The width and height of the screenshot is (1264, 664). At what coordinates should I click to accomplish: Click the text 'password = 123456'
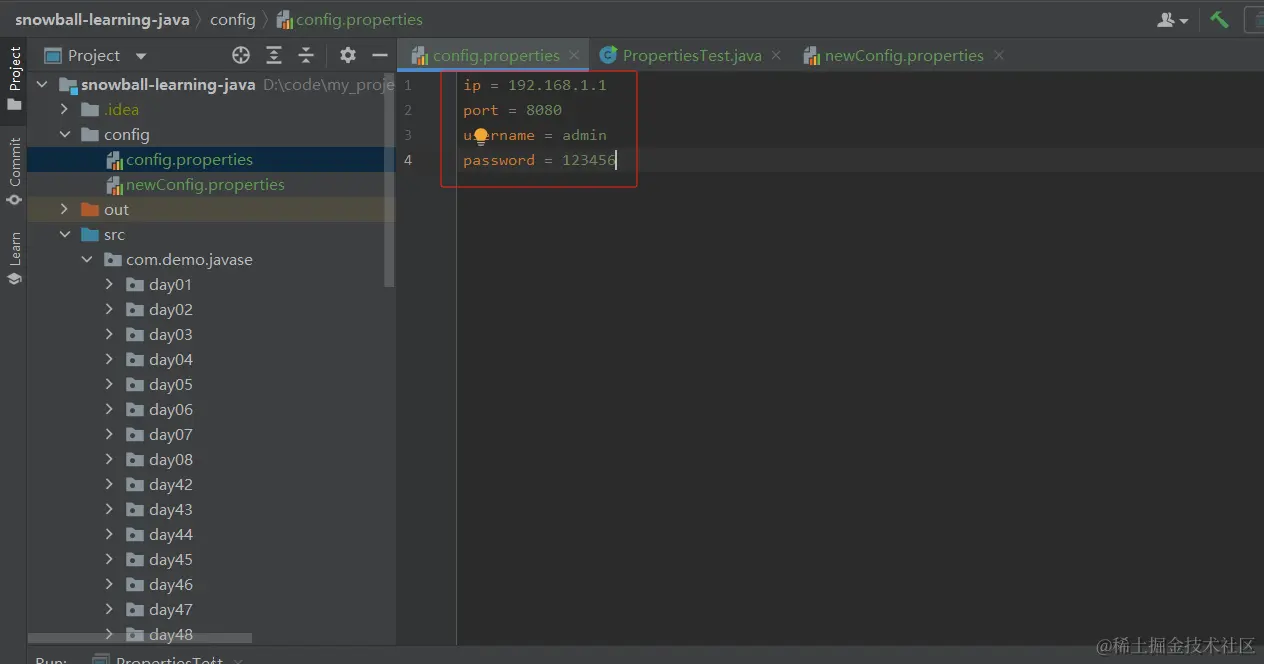[x=540, y=160]
